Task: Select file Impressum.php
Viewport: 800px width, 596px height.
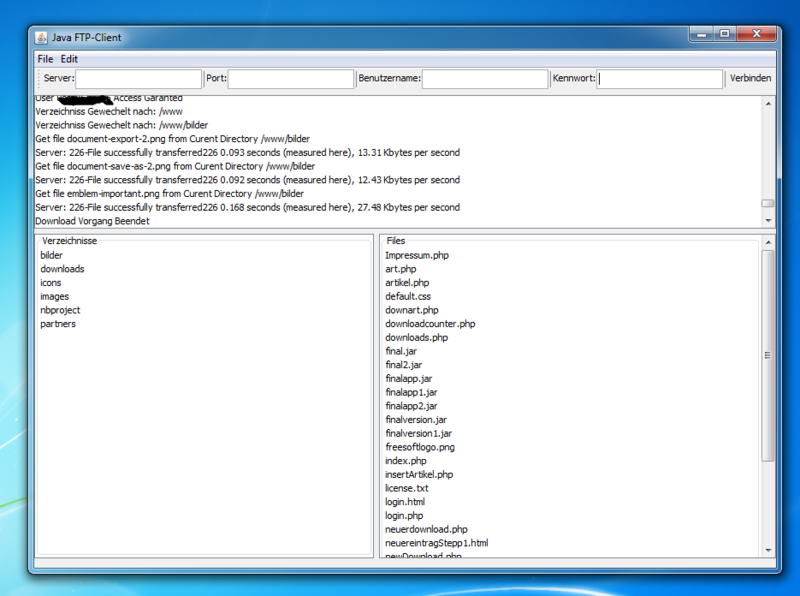Action: coord(417,255)
